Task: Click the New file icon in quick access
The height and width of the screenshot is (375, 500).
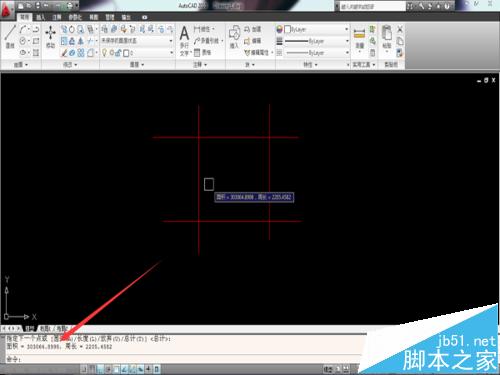Action: coord(21,5)
